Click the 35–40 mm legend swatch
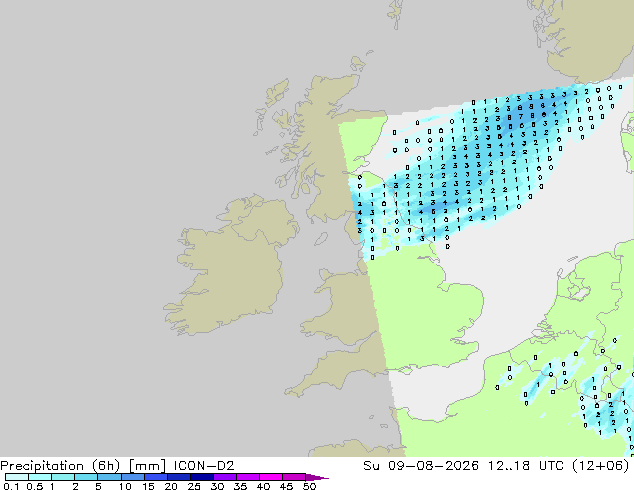Screen dimensions: 634x490 (x=247, y=477)
